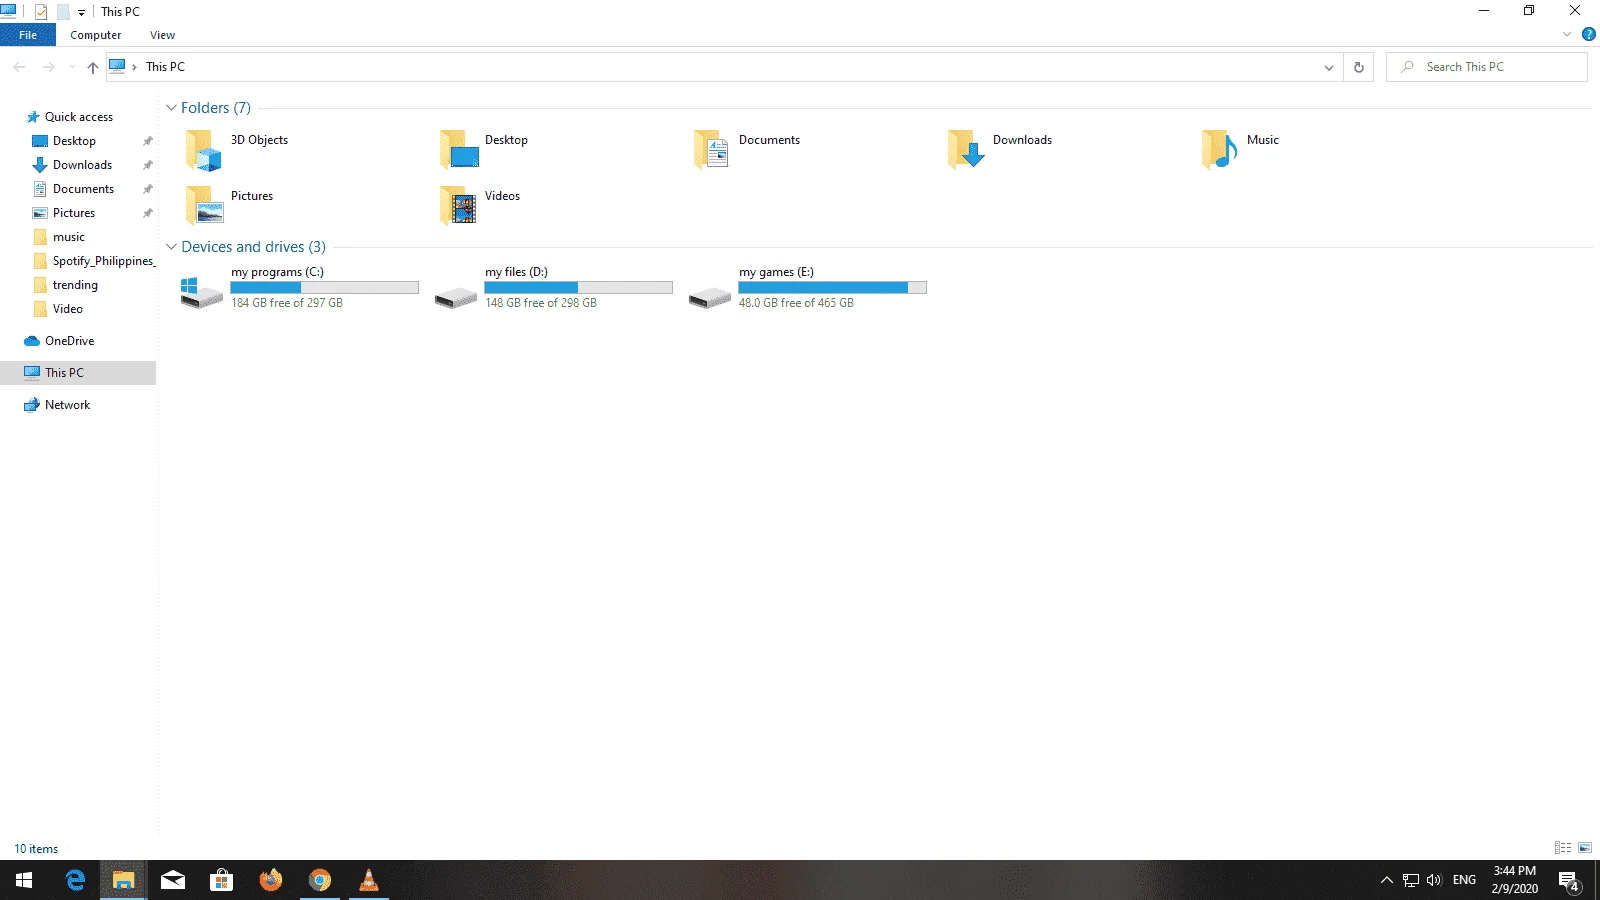Expand the ribbon with the chevron

click(x=1567, y=34)
